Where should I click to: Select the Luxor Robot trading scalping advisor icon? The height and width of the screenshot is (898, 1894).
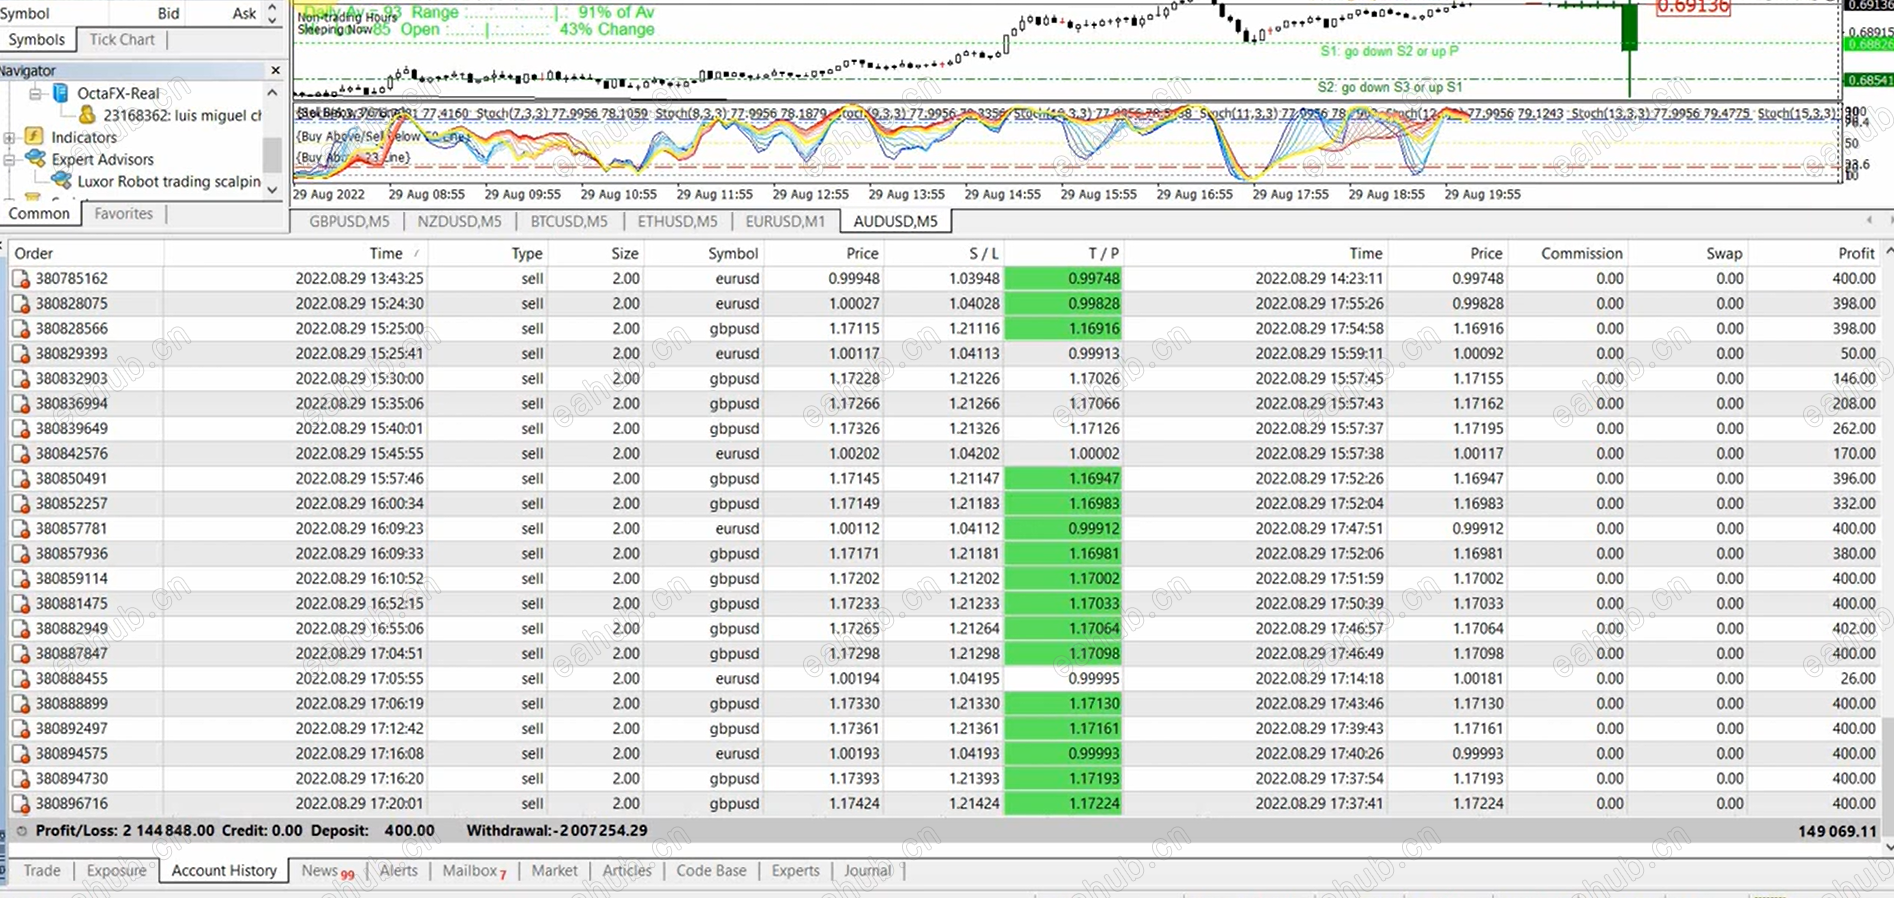pyautogui.click(x=61, y=181)
